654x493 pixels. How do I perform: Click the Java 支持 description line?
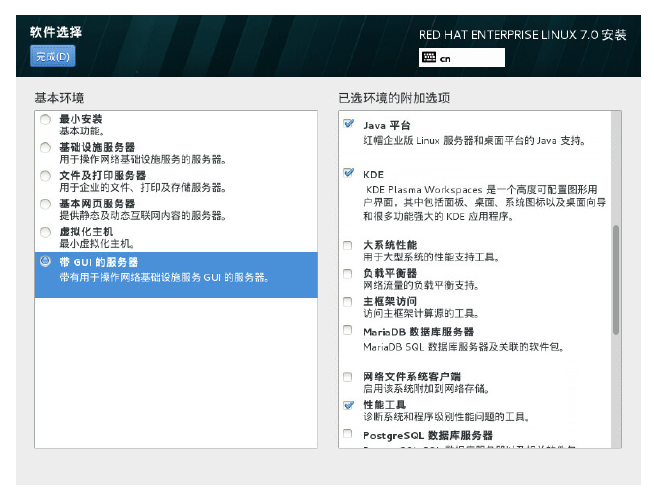pyautogui.click(x=475, y=141)
